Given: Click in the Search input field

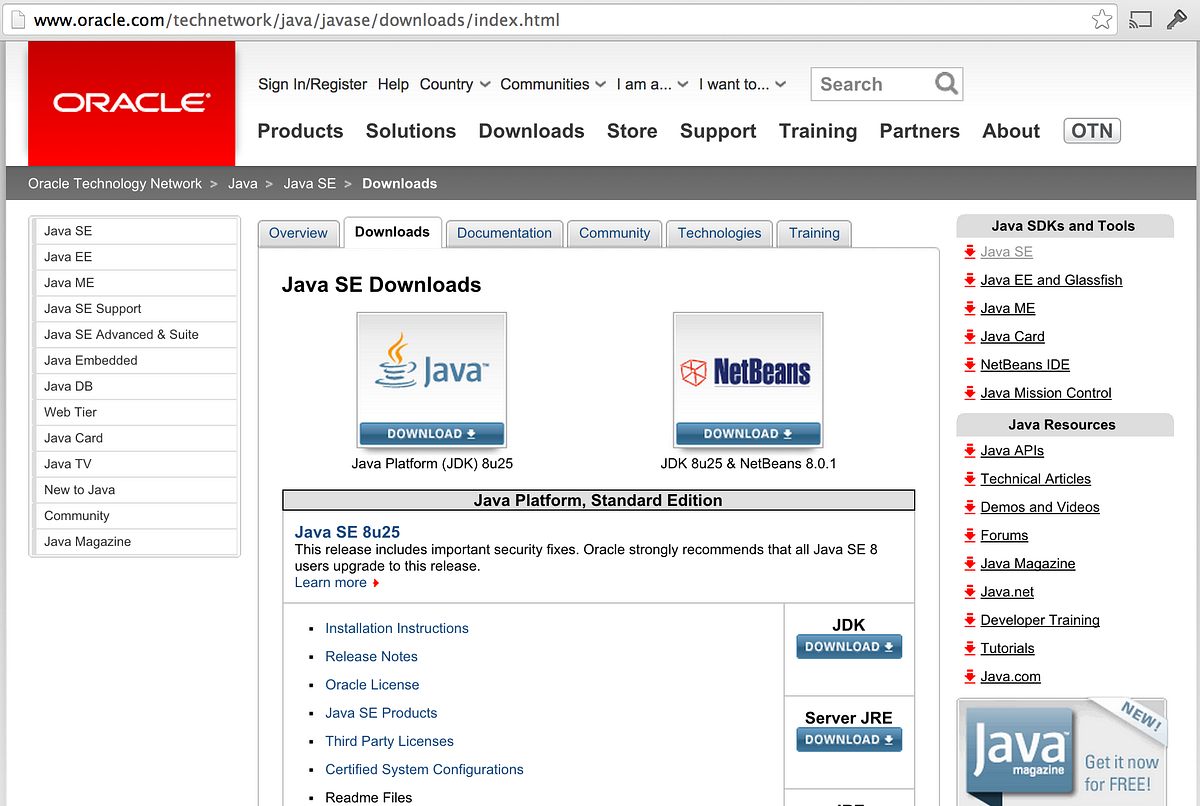Looking at the screenshot, I should [873, 84].
